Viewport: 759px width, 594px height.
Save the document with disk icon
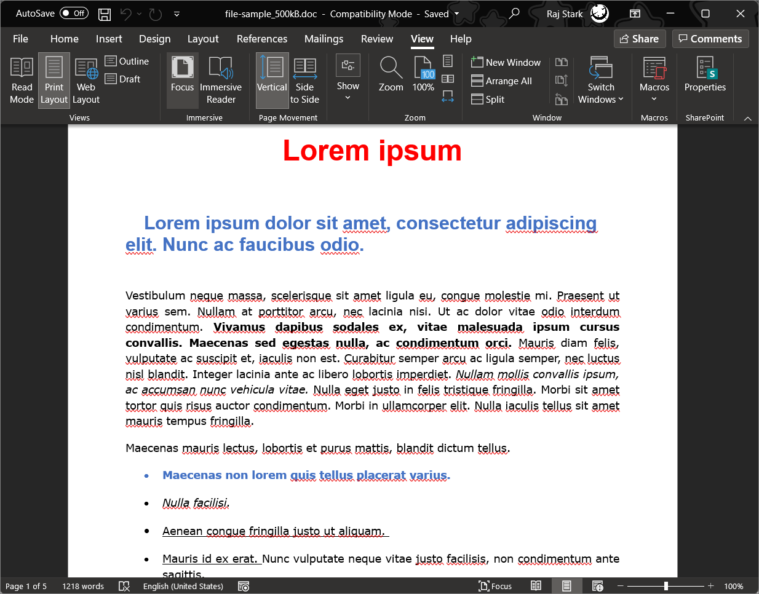pos(104,14)
